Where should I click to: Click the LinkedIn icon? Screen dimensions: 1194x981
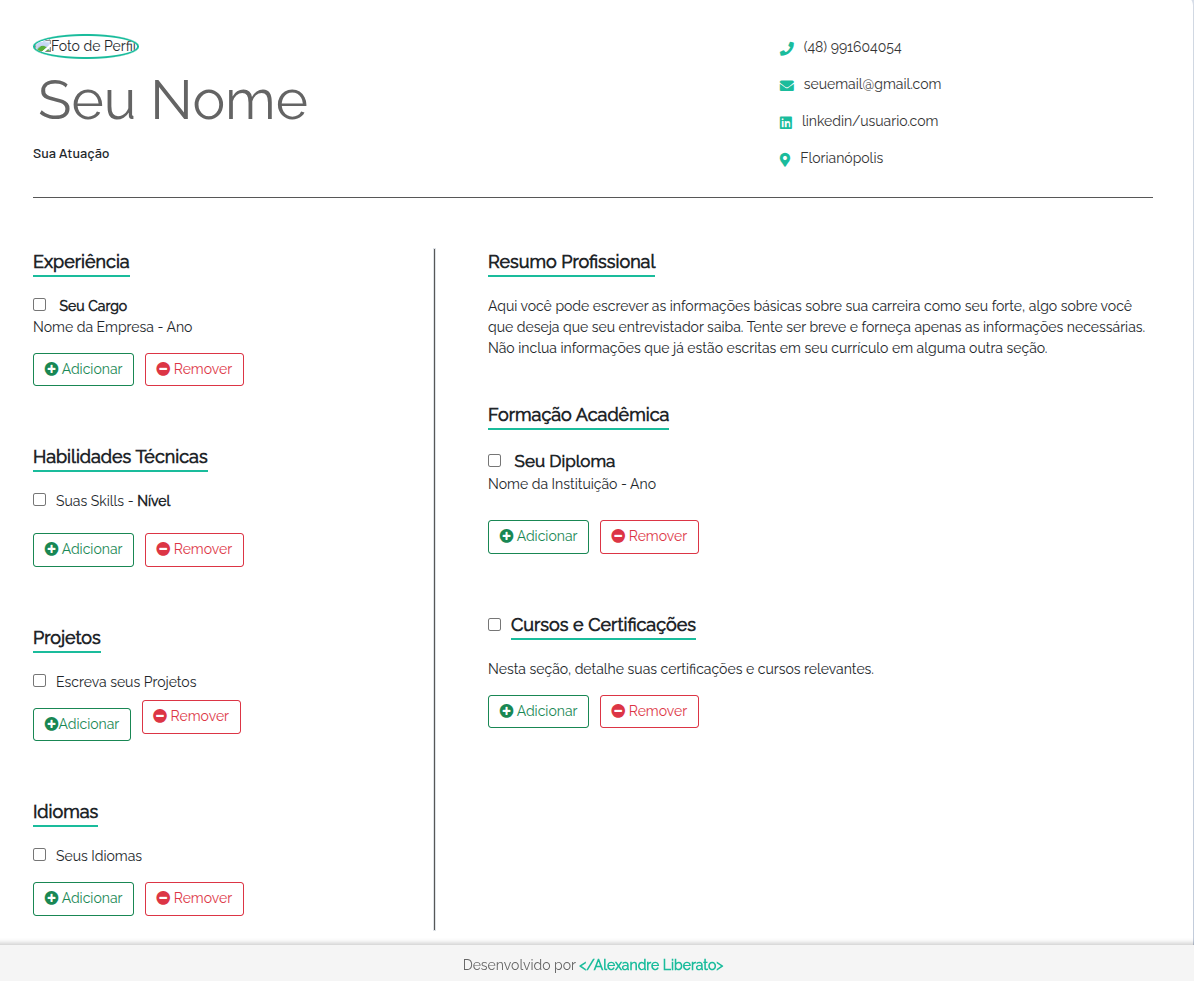pos(786,122)
